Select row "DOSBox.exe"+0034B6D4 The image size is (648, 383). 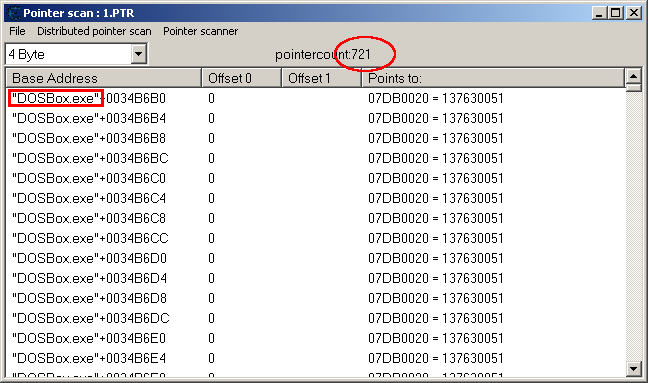315,278
